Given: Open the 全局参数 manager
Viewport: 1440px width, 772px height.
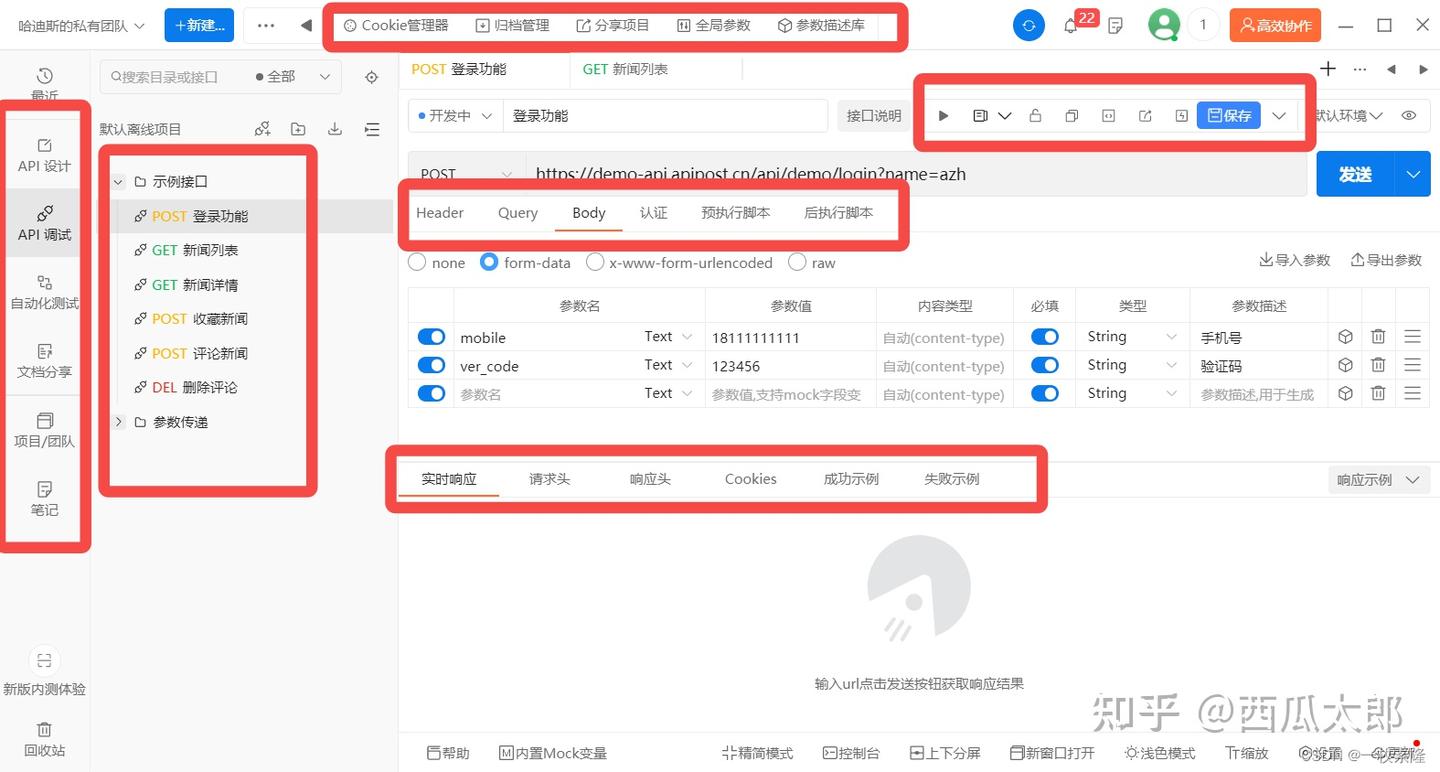Looking at the screenshot, I should [713, 26].
